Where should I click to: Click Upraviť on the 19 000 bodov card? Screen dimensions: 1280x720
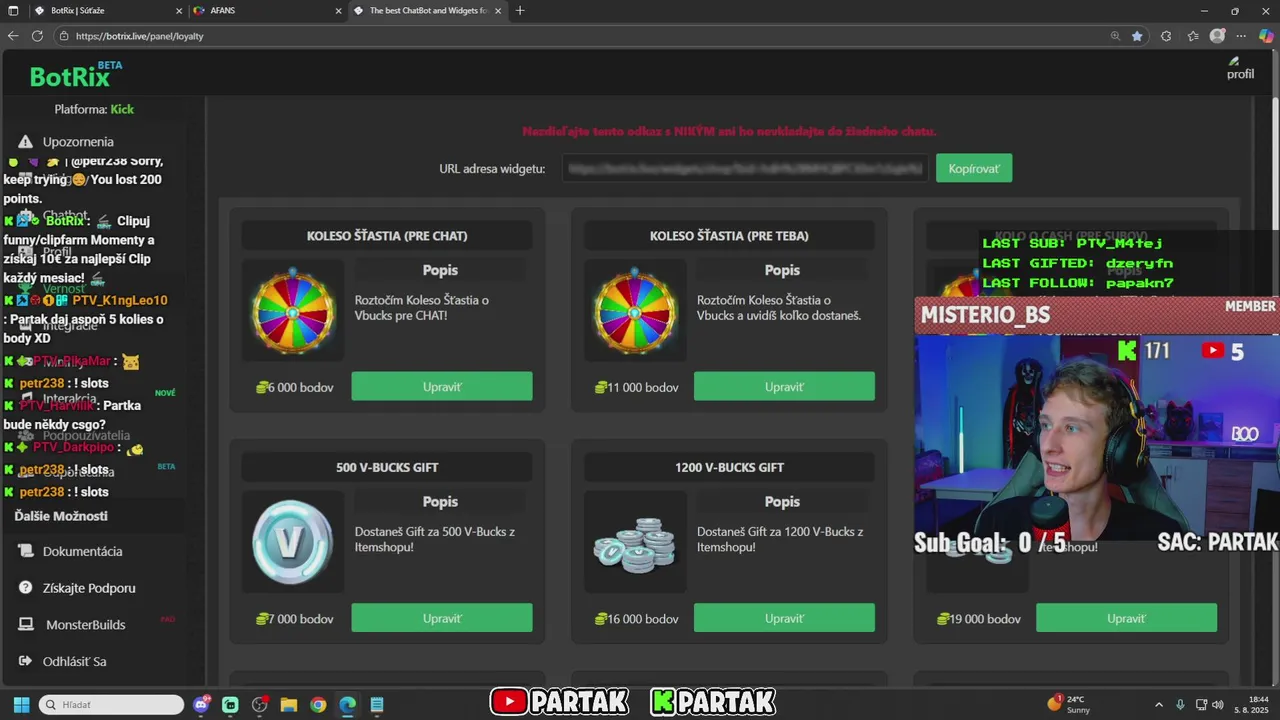tap(1126, 618)
